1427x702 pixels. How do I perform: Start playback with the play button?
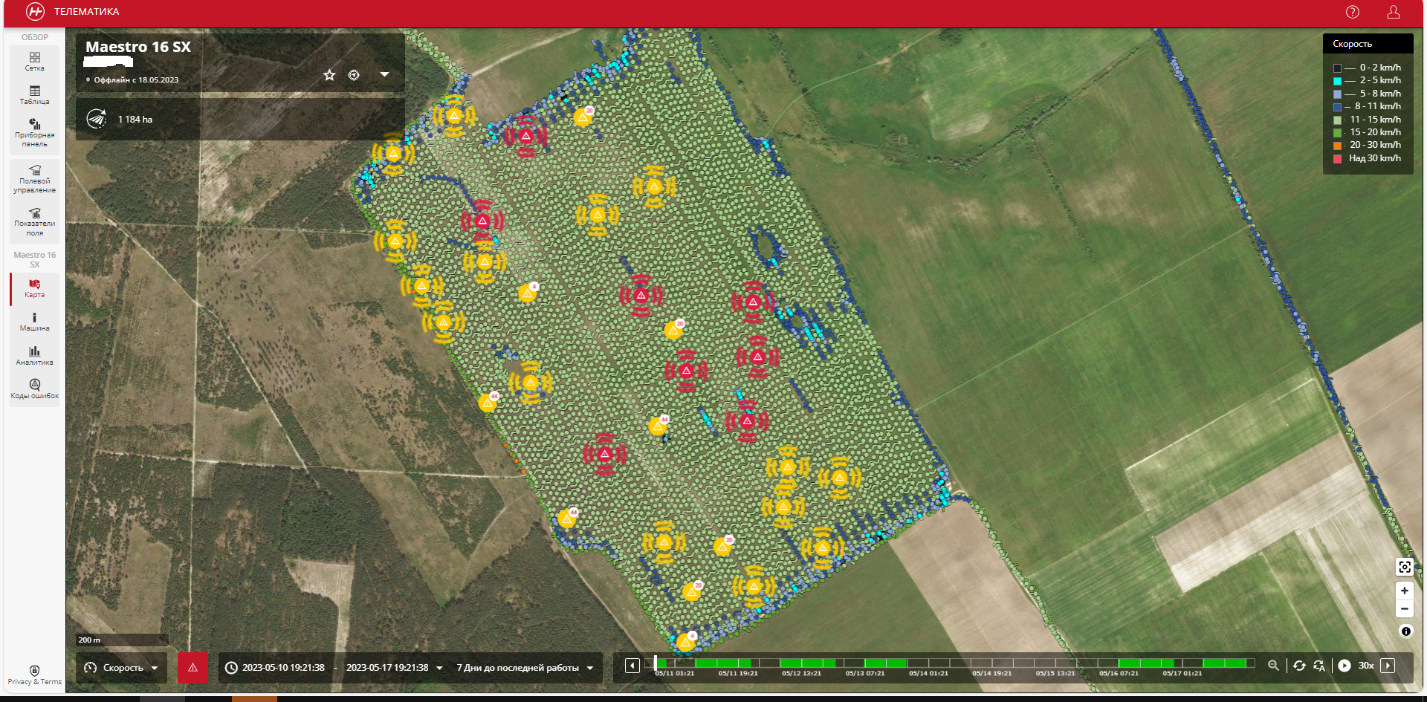[x=1345, y=666]
